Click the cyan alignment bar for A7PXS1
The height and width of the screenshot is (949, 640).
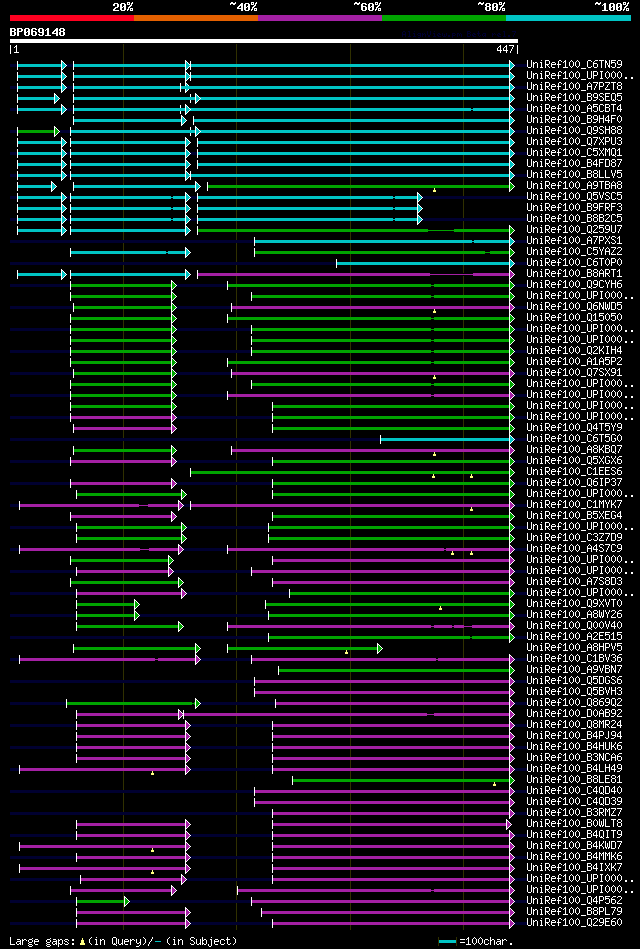click(x=383, y=241)
